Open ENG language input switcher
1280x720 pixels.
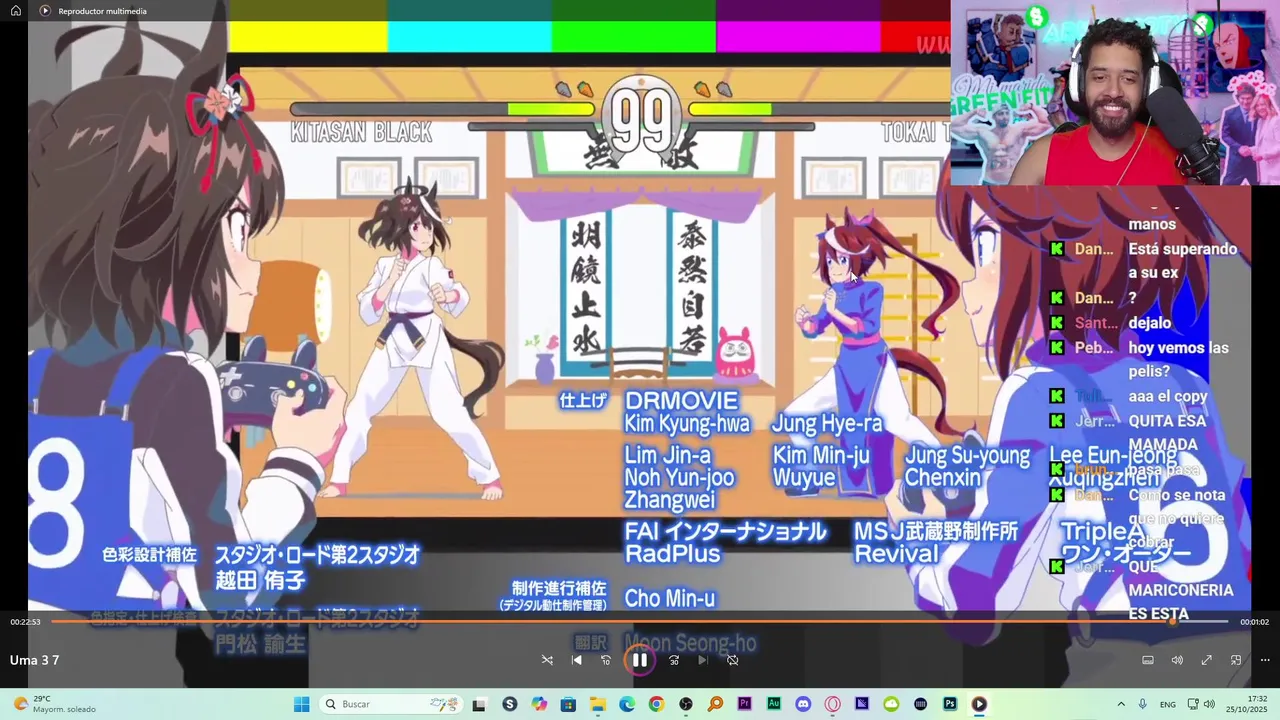point(1167,704)
